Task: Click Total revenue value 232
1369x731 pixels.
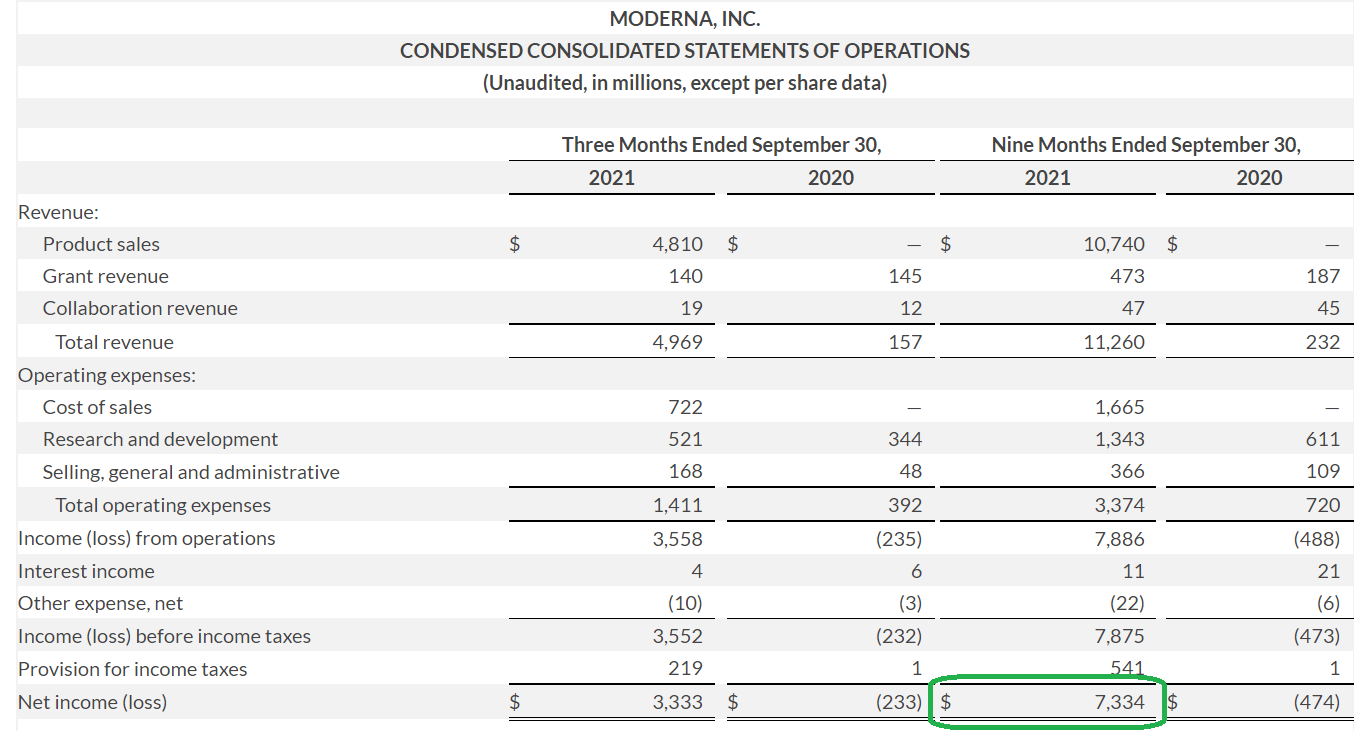Action: [1323, 342]
